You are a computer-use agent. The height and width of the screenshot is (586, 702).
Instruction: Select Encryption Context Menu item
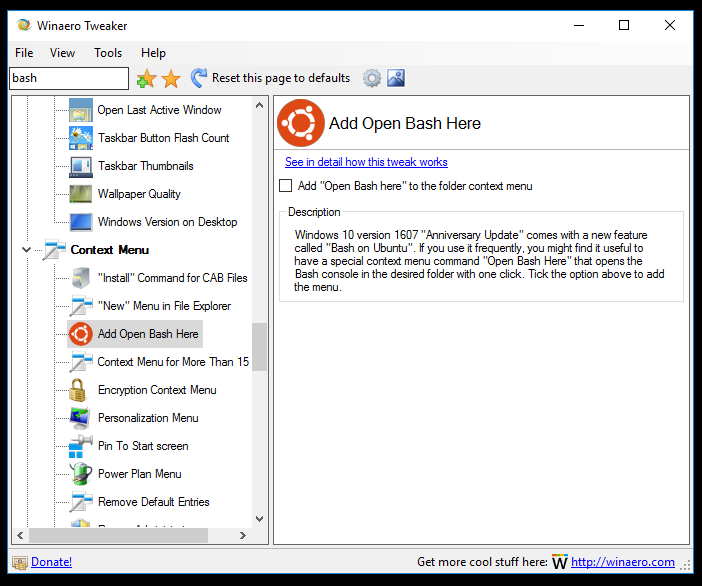(x=157, y=390)
